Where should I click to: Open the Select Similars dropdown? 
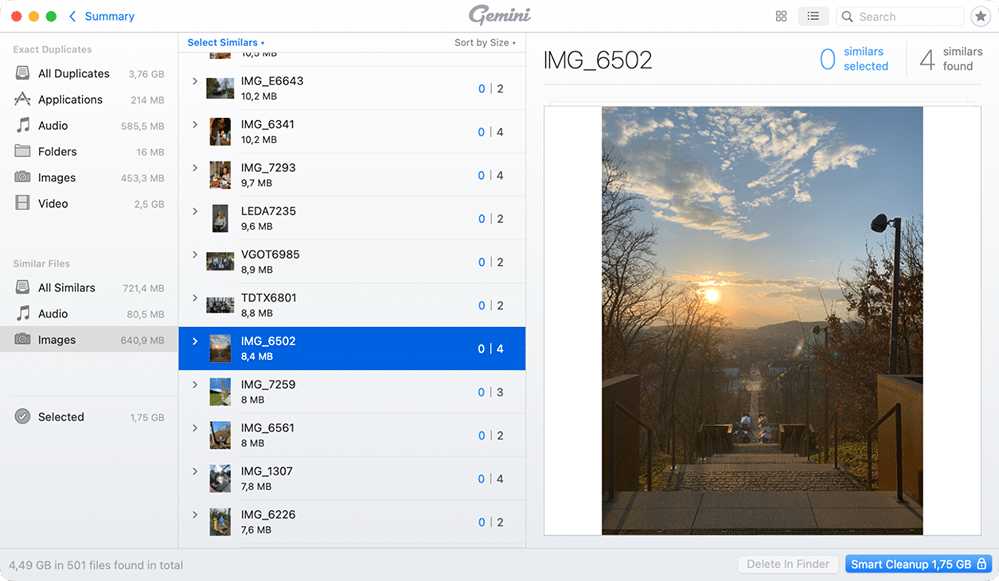tap(226, 43)
